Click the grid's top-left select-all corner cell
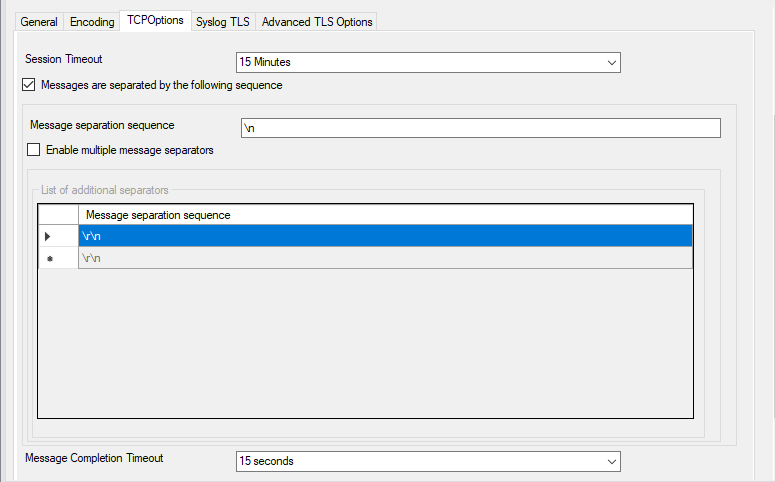Viewport: 775px width, 482px height. click(58, 215)
